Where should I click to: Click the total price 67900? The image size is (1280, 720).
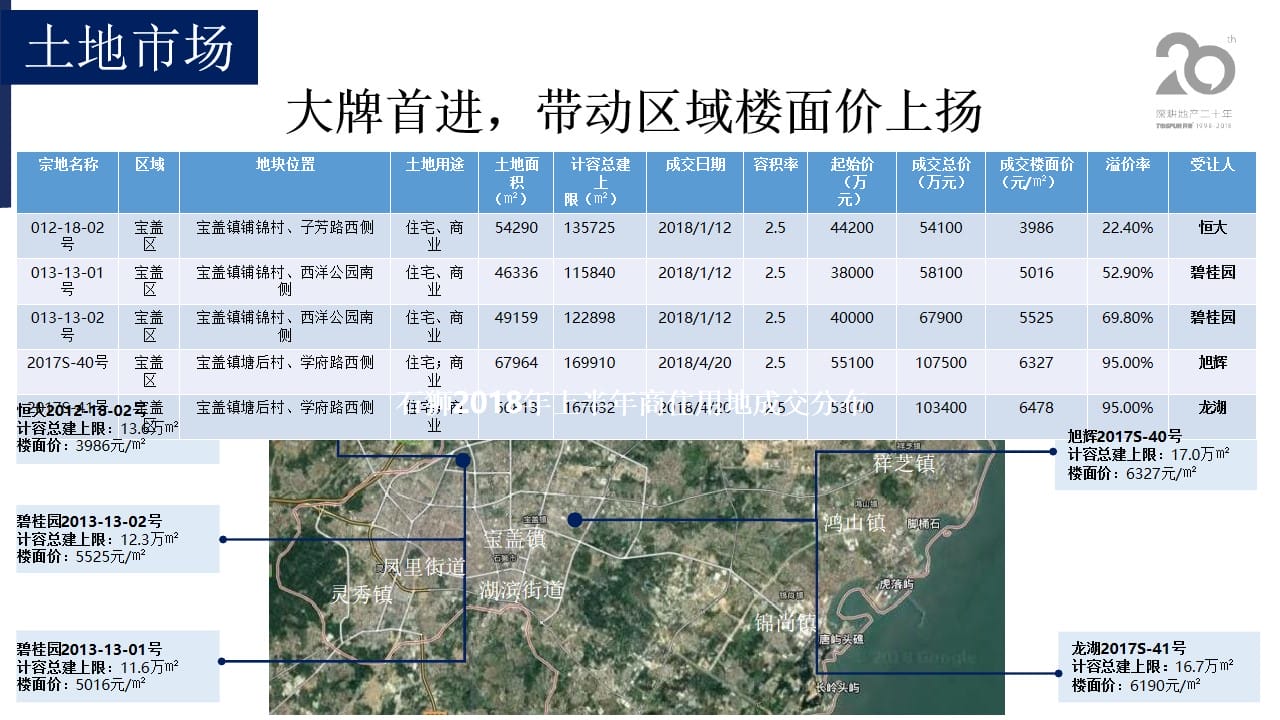(x=940, y=317)
